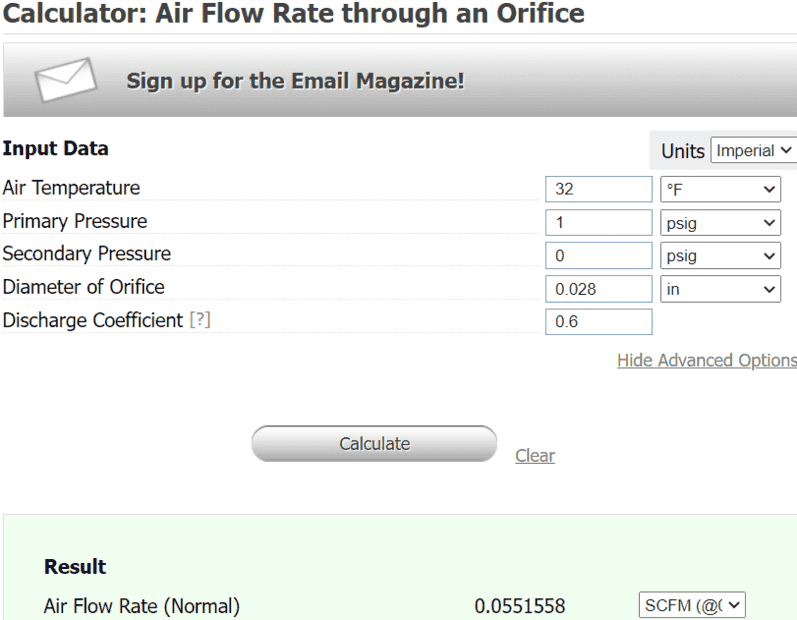
Task: Open the Units system dropdown
Action: [753, 151]
